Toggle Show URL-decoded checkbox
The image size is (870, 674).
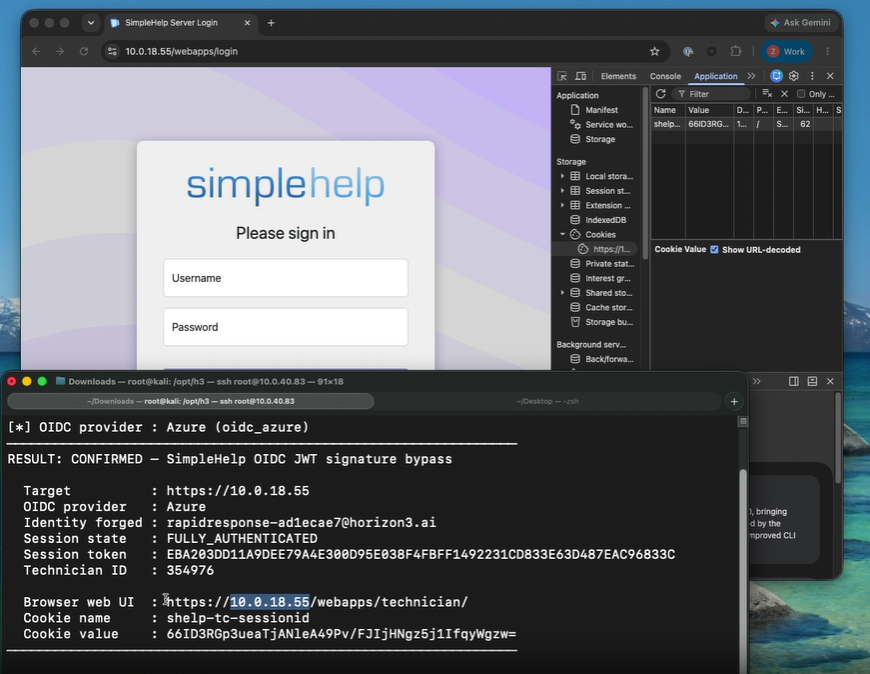click(x=714, y=250)
